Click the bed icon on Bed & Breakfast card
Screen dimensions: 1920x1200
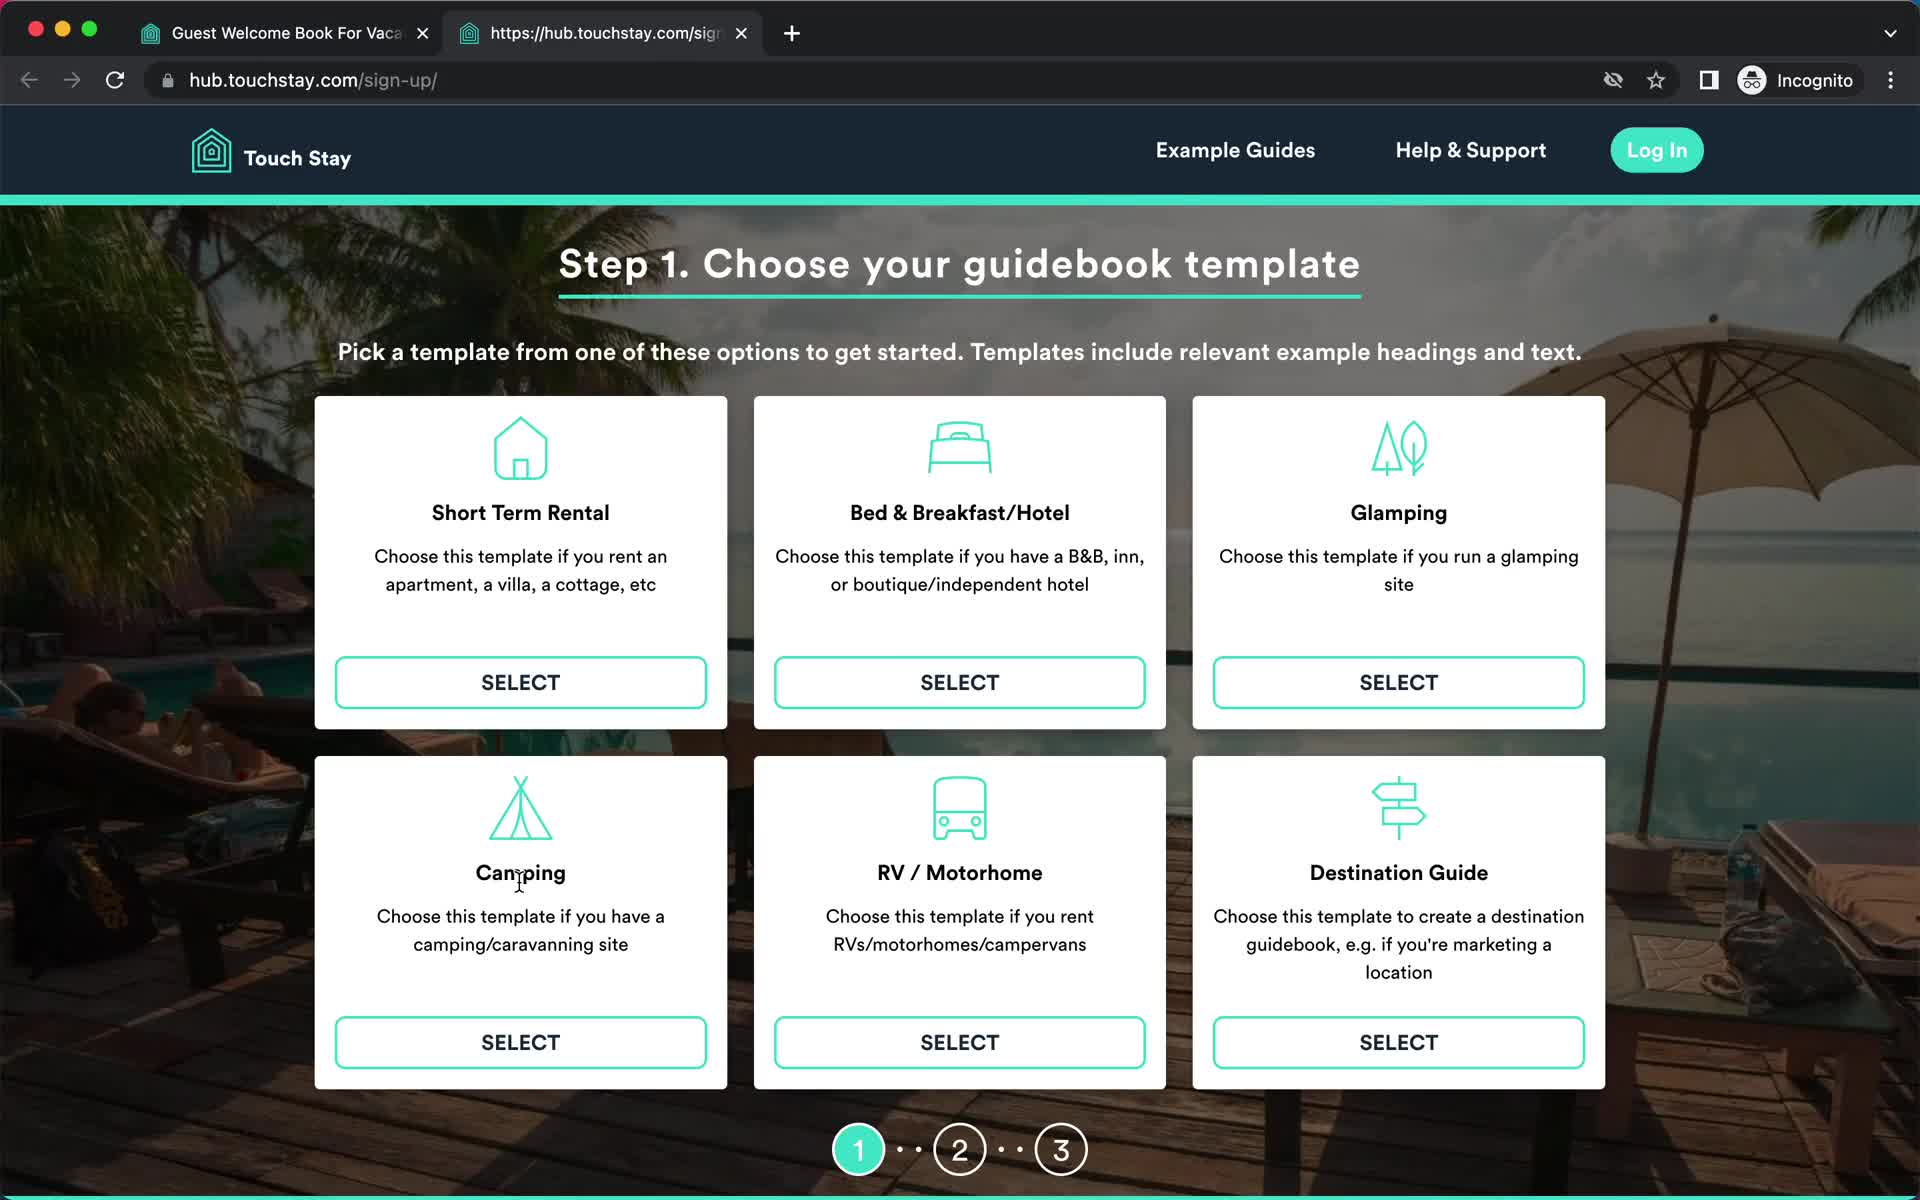pyautogui.click(x=959, y=447)
